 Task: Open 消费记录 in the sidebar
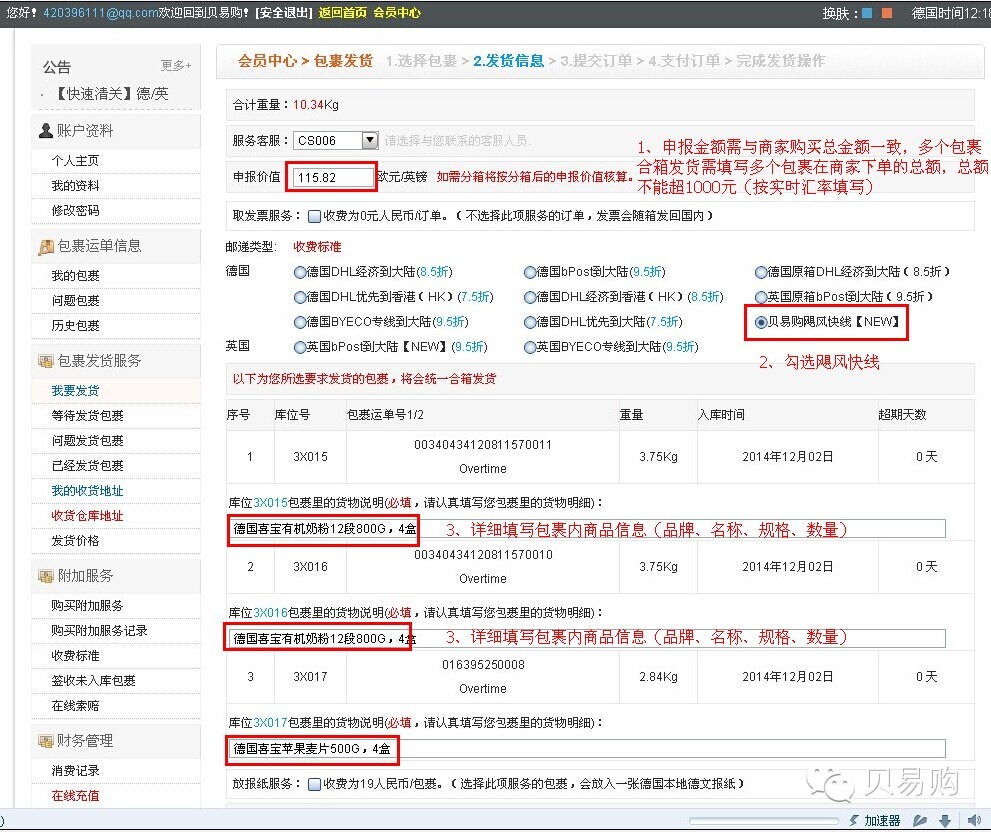[75, 771]
